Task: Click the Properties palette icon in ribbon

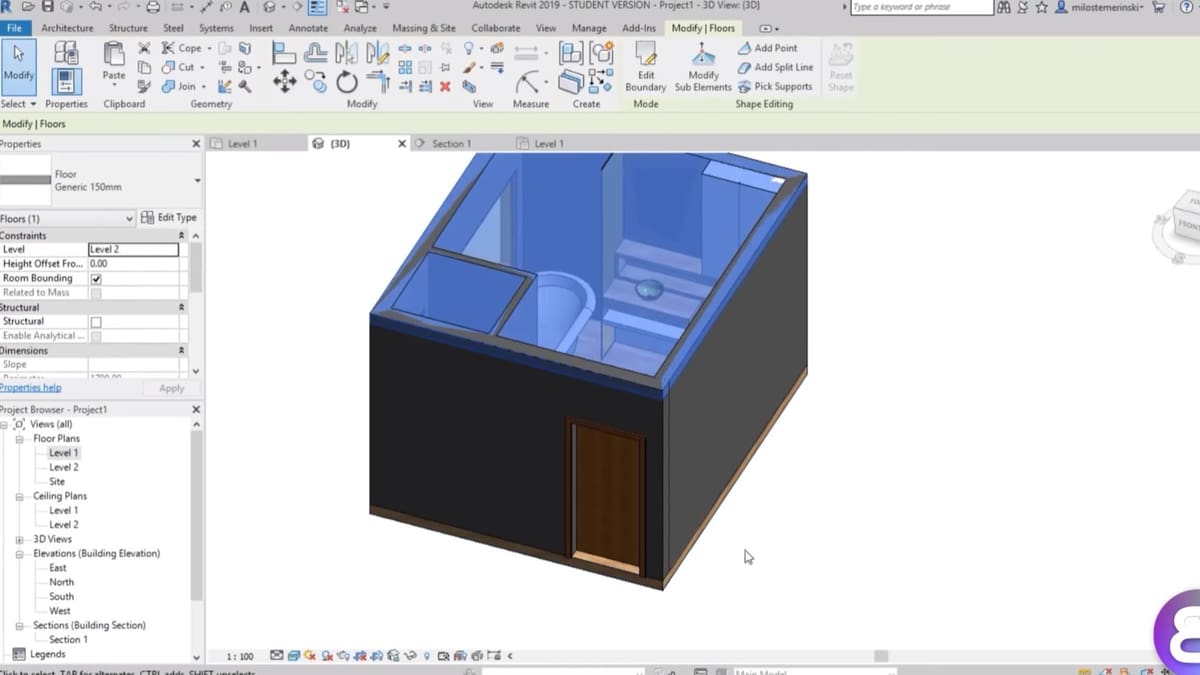Action: (66, 81)
